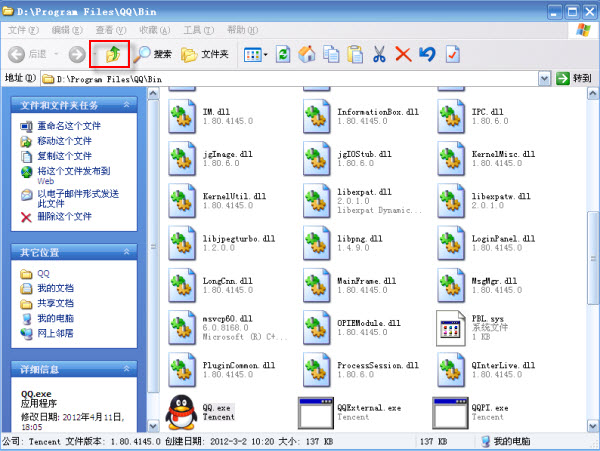Select the QQPI.exe file icon
600x451 pixels.
click(x=450, y=413)
